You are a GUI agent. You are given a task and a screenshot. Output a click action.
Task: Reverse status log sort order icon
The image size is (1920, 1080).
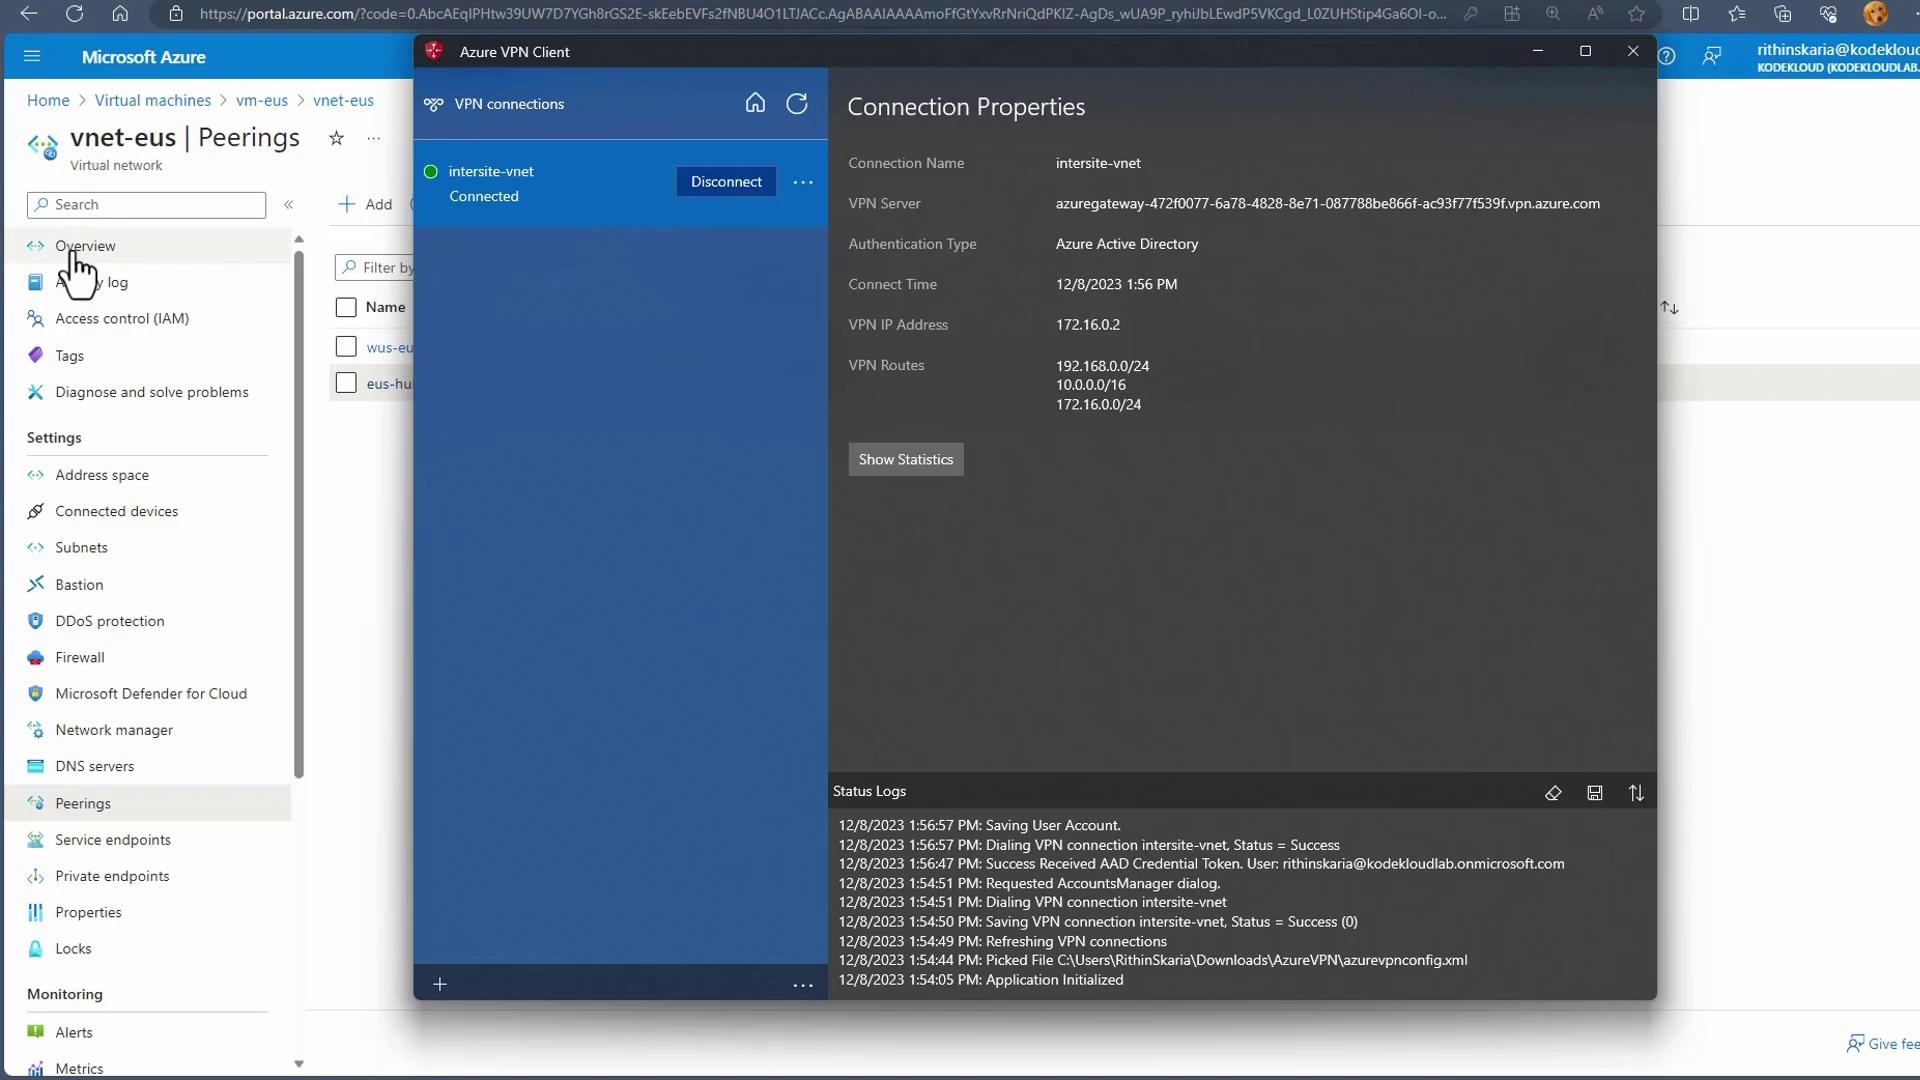tap(1636, 793)
